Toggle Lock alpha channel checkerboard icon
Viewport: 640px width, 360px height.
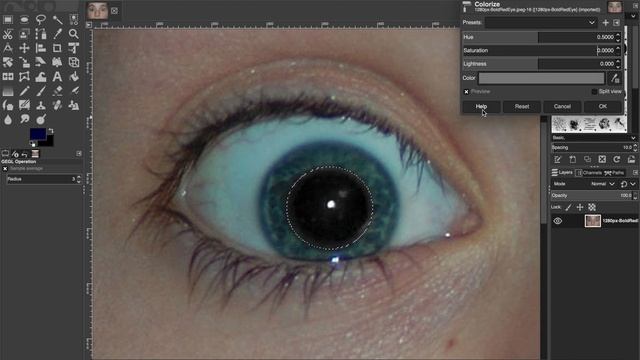pos(592,207)
